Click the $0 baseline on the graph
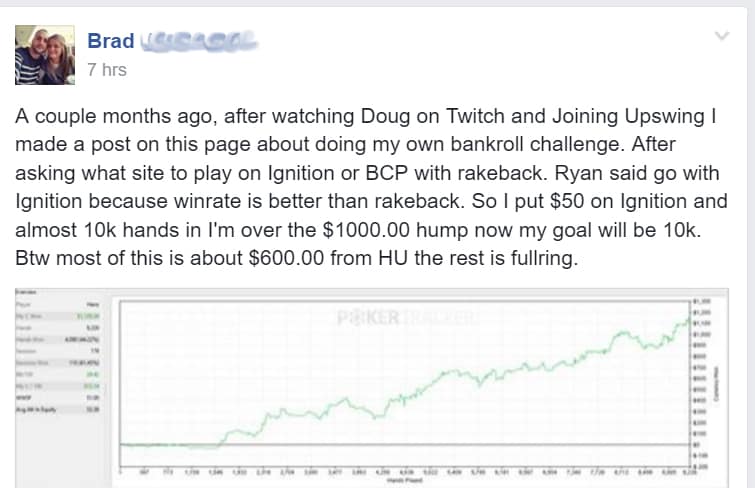The height and width of the screenshot is (488, 755). pyautogui.click(x=404, y=445)
